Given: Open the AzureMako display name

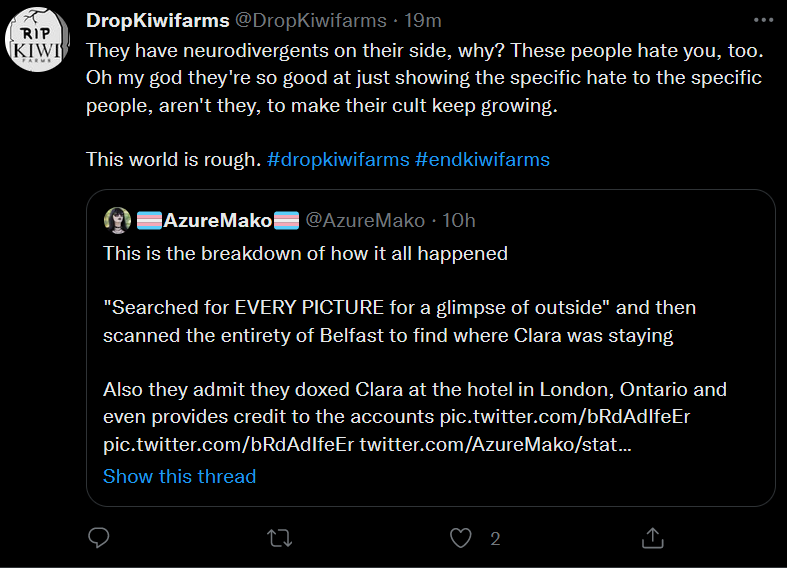Looking at the screenshot, I should click(x=218, y=220).
